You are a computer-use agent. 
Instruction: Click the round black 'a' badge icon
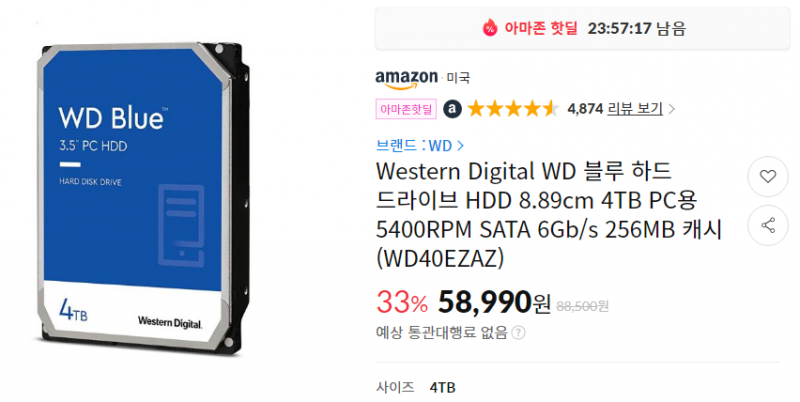(x=452, y=109)
